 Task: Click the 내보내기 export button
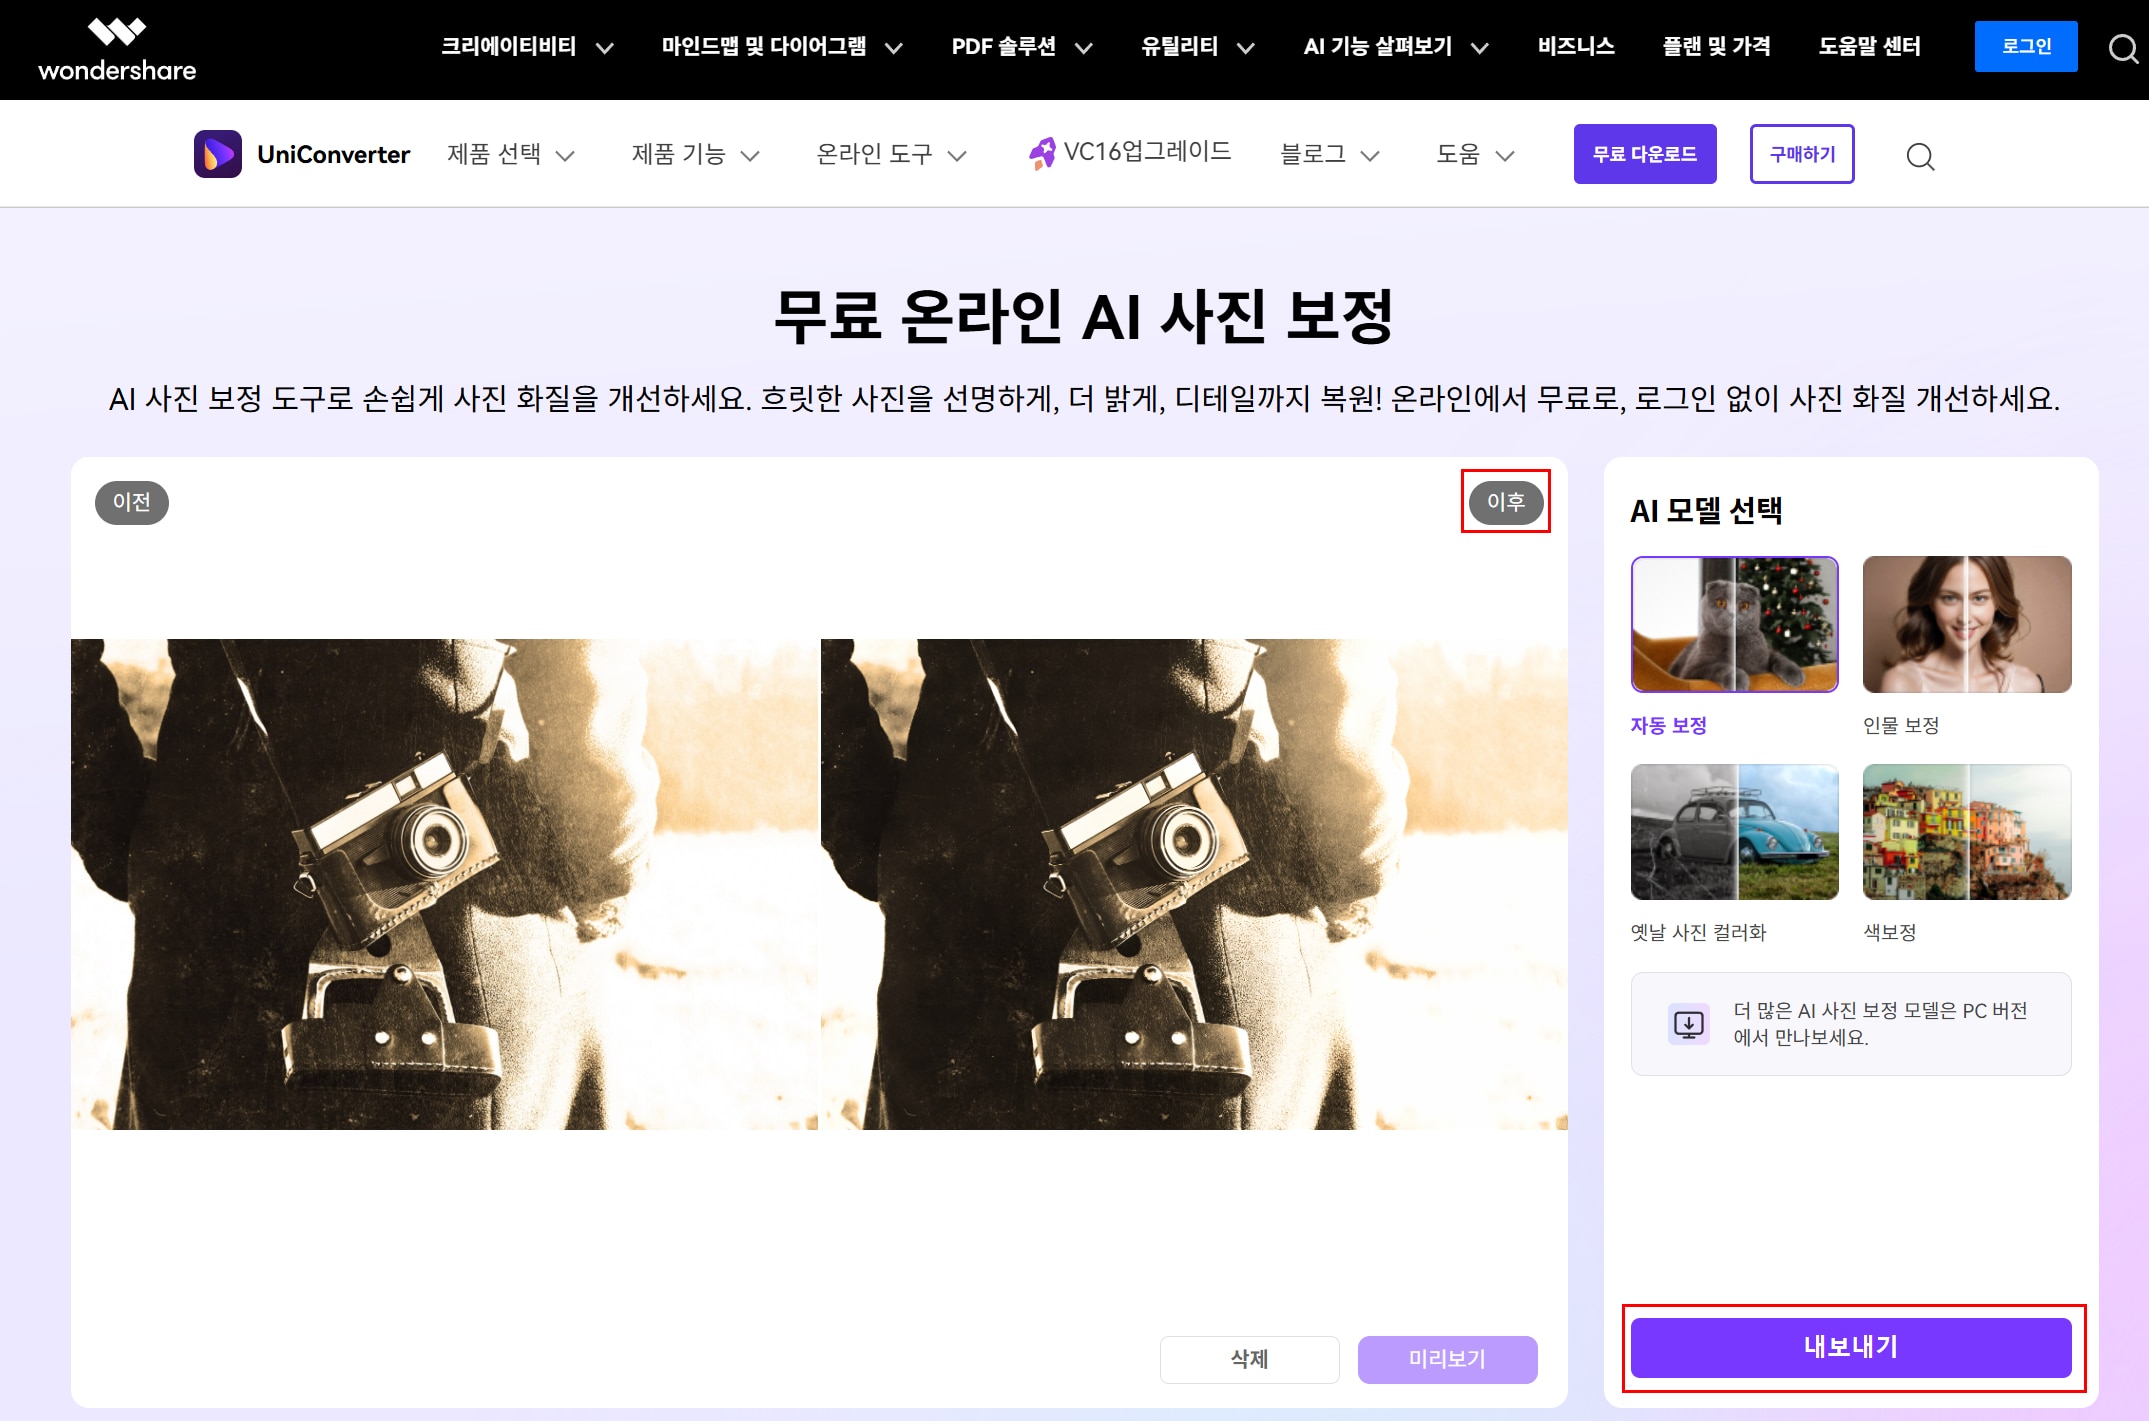coord(1850,1347)
